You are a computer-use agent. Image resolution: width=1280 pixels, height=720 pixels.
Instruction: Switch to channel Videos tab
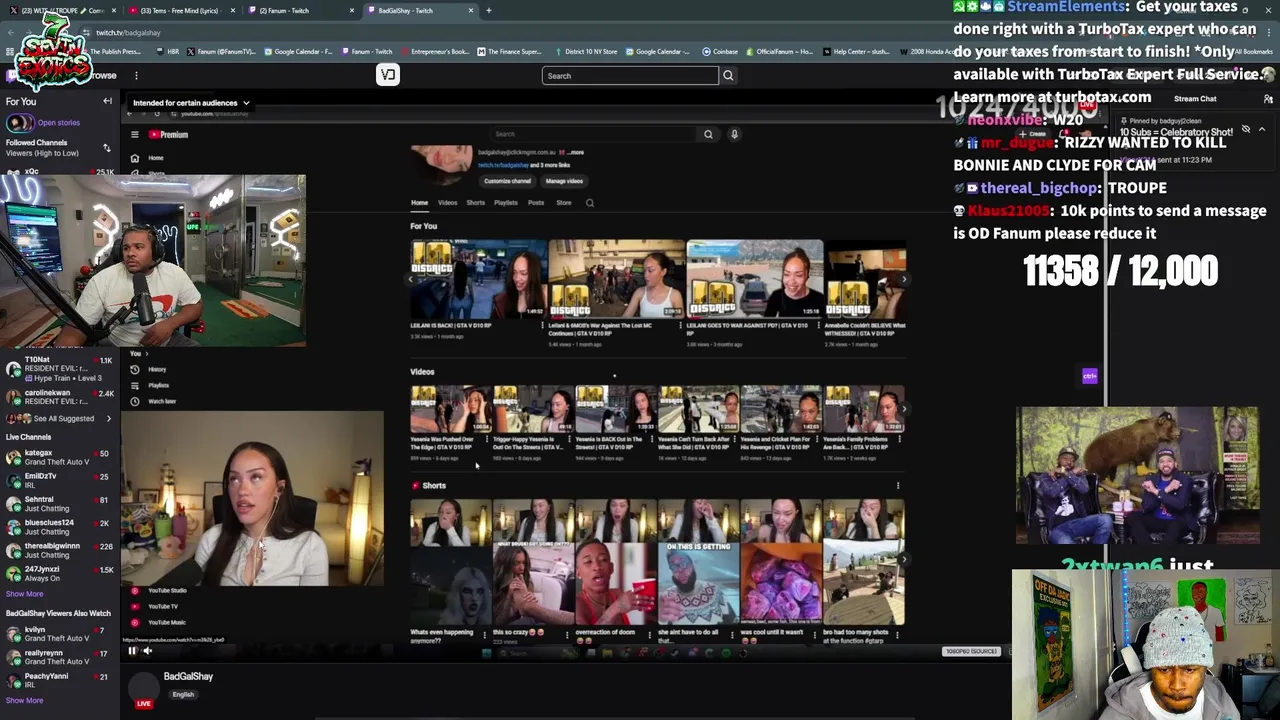tap(447, 203)
